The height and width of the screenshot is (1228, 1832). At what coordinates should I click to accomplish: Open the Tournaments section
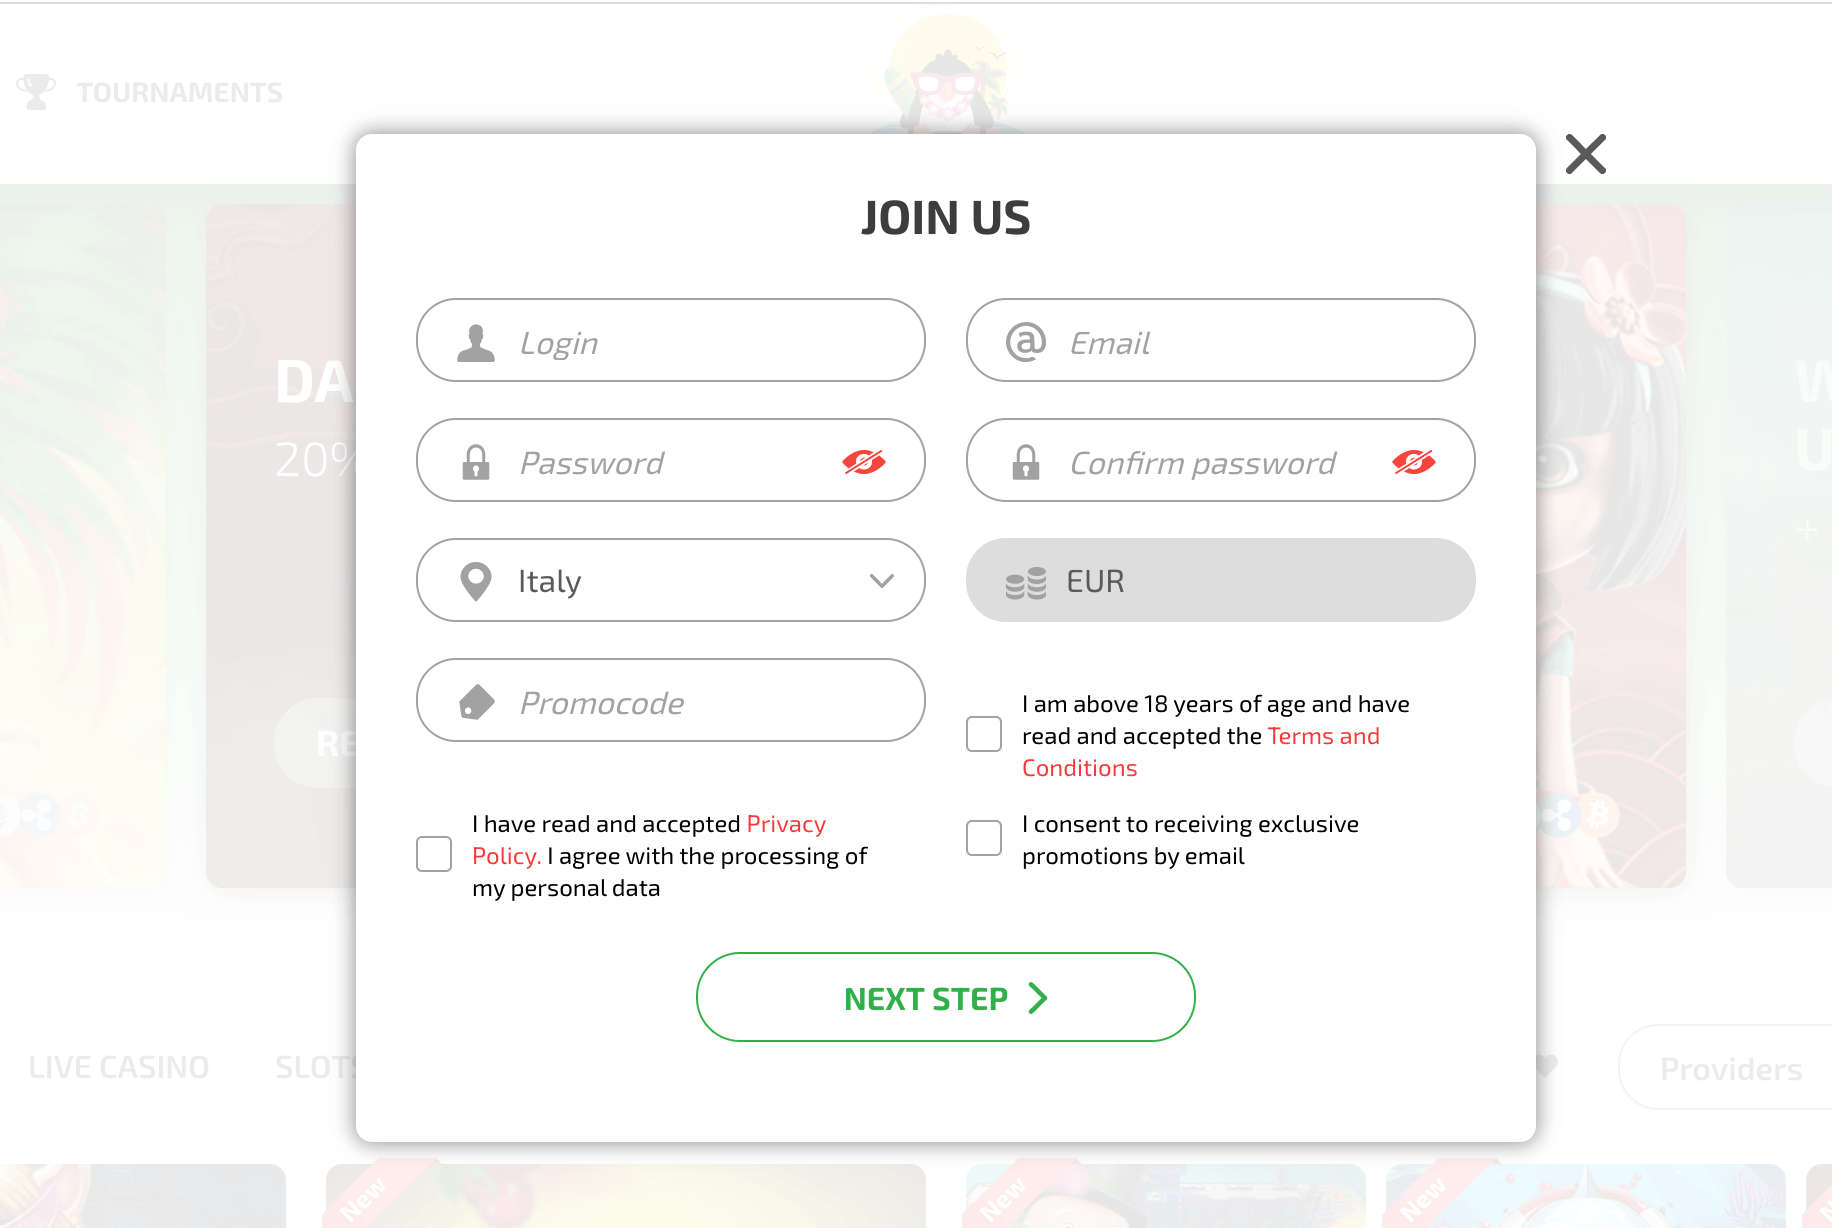(180, 91)
